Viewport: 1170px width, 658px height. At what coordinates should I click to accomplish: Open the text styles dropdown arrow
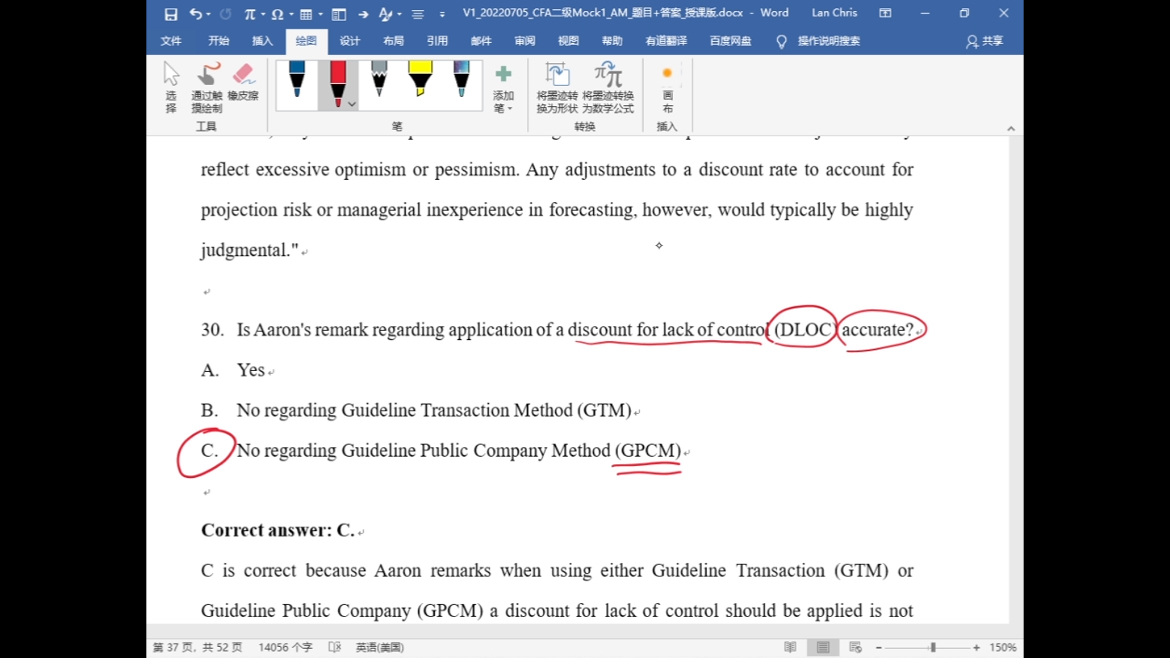(399, 13)
